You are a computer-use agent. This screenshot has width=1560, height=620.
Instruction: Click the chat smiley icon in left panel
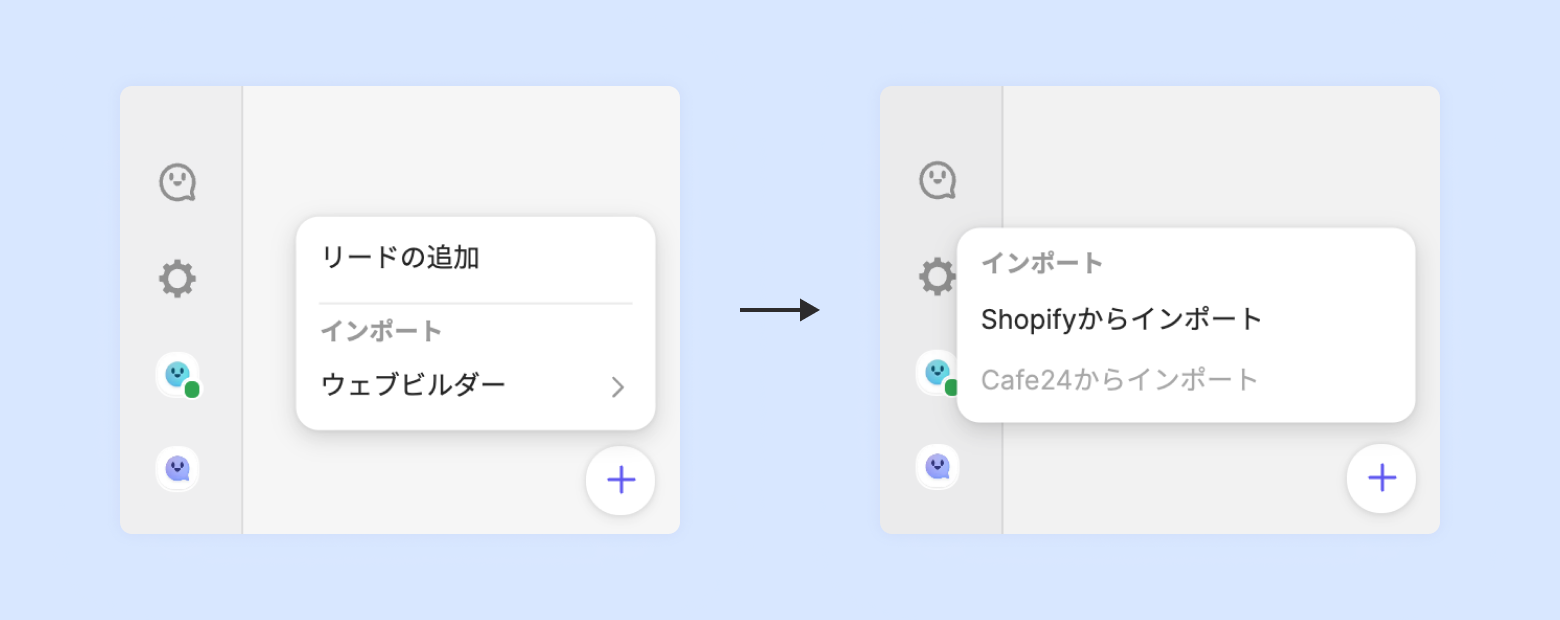177,183
